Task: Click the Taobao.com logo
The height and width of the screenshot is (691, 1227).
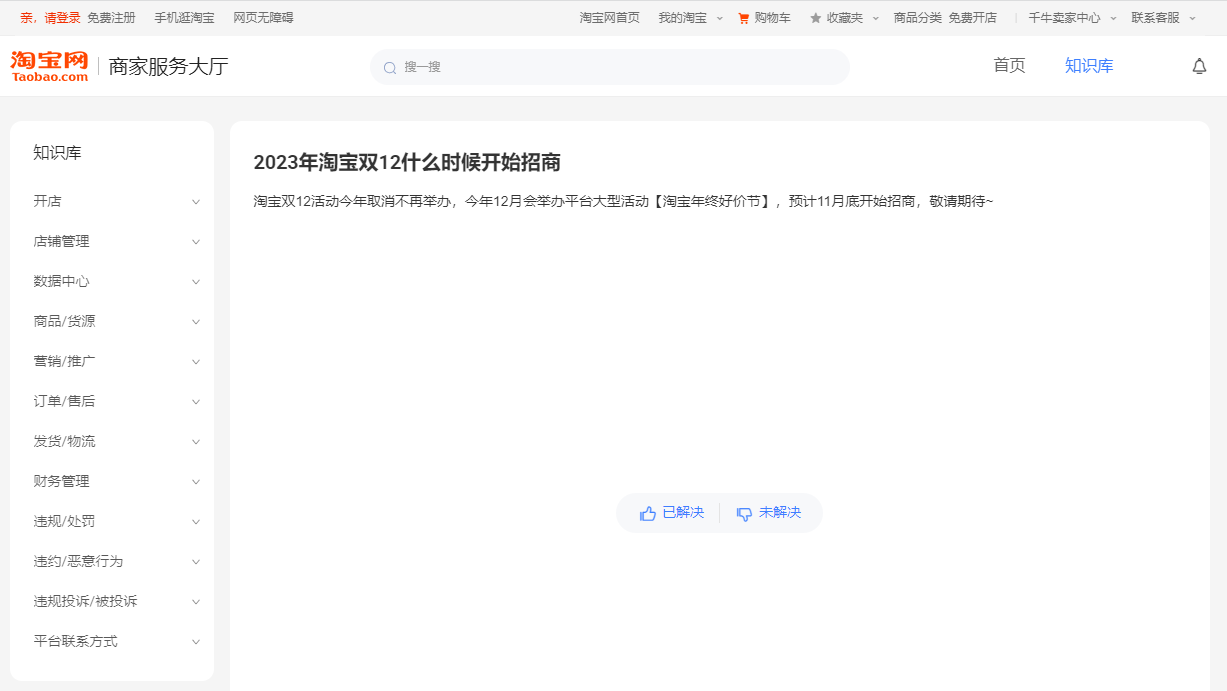Action: [50, 66]
